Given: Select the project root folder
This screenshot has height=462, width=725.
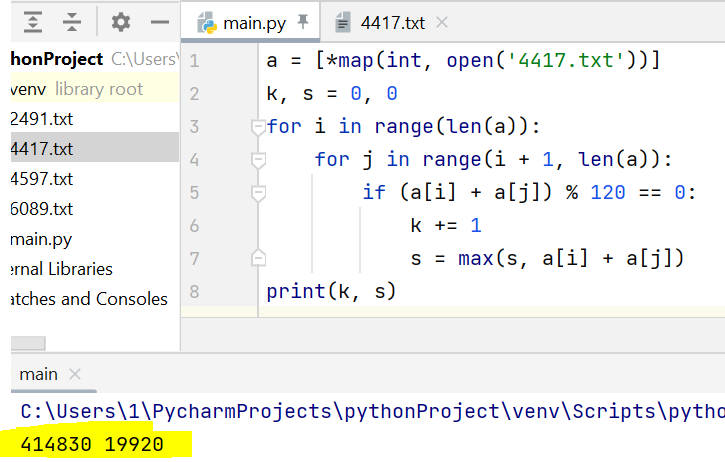Looking at the screenshot, I should pyautogui.click(x=95, y=59).
